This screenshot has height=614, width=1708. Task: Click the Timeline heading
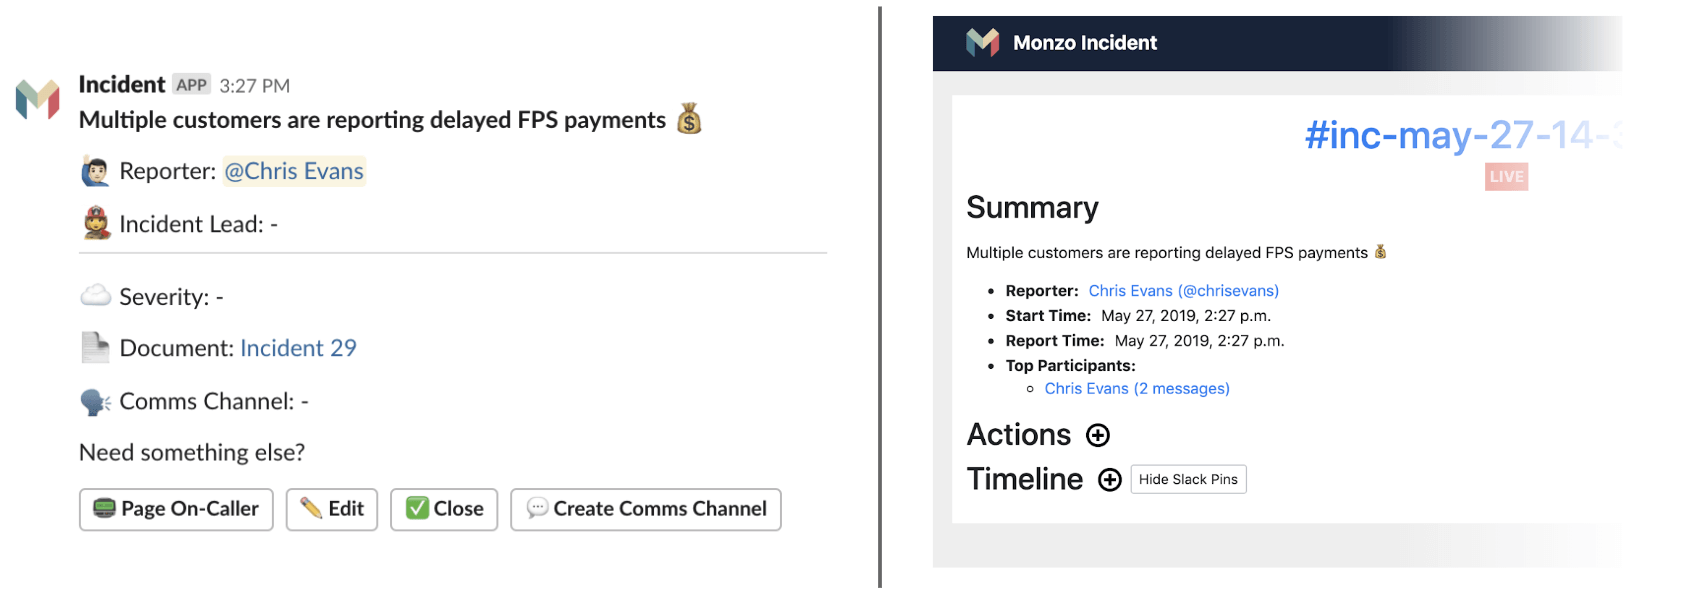1025,480
